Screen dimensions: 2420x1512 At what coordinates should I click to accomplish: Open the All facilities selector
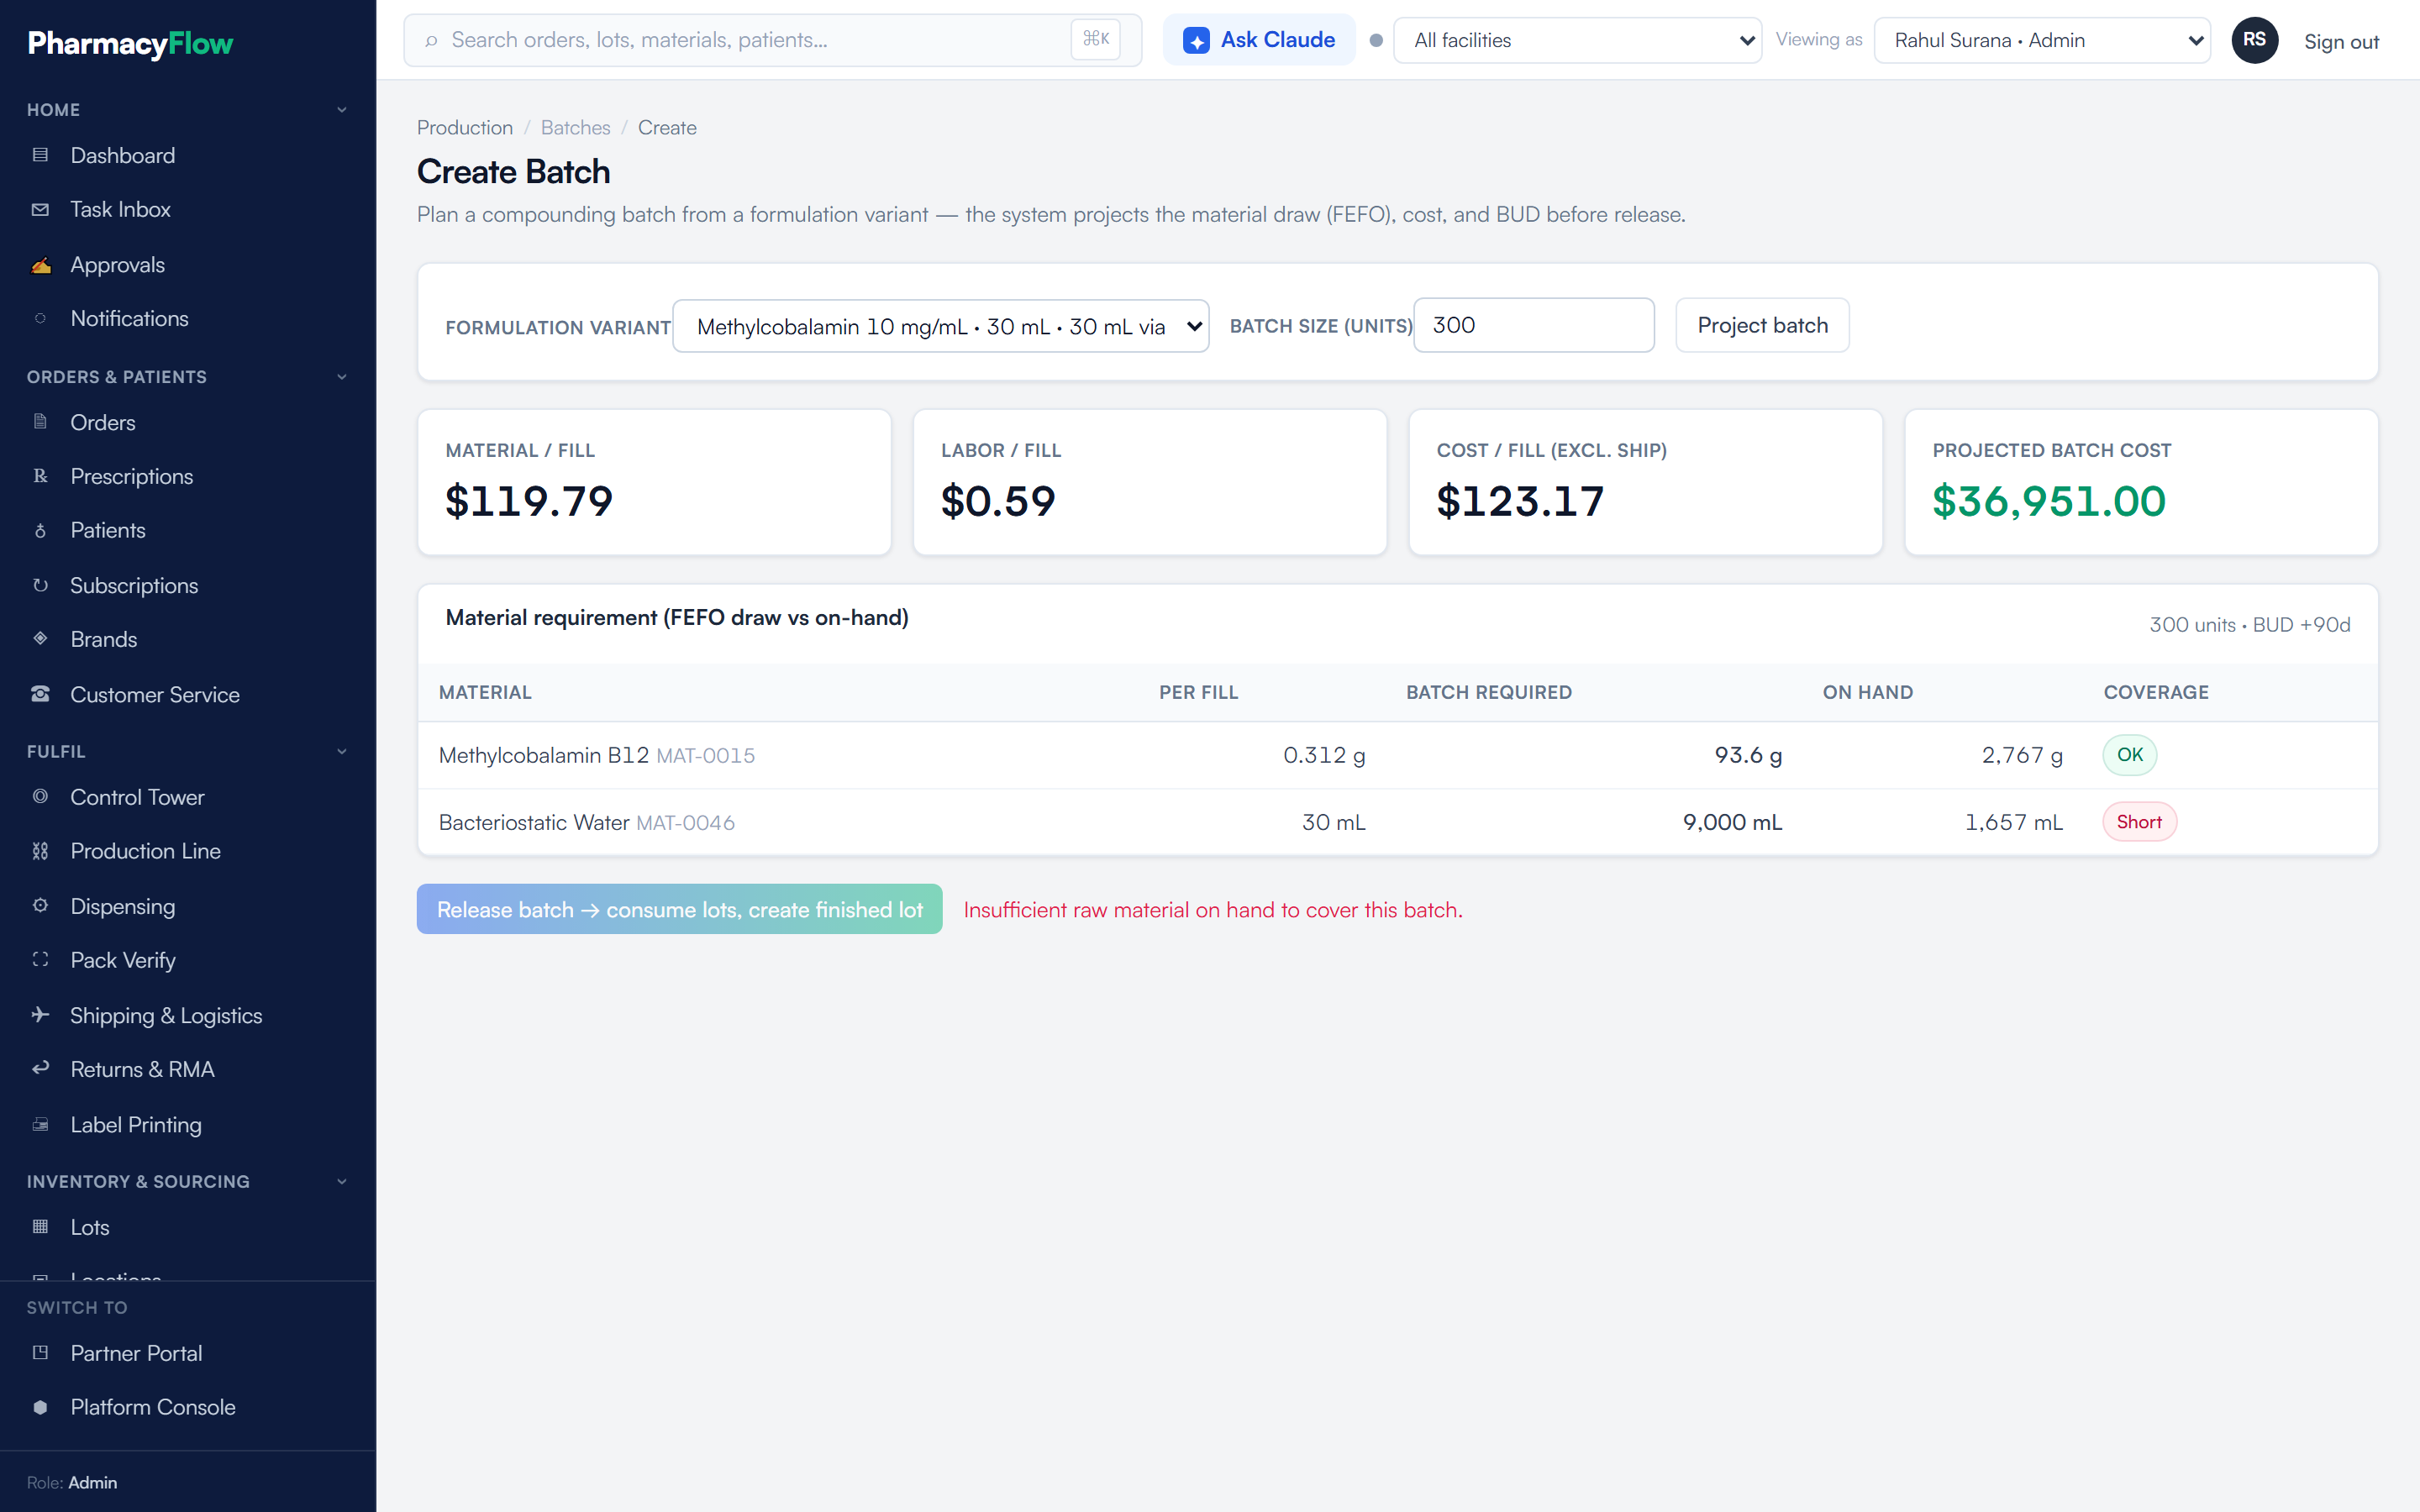click(x=1577, y=40)
